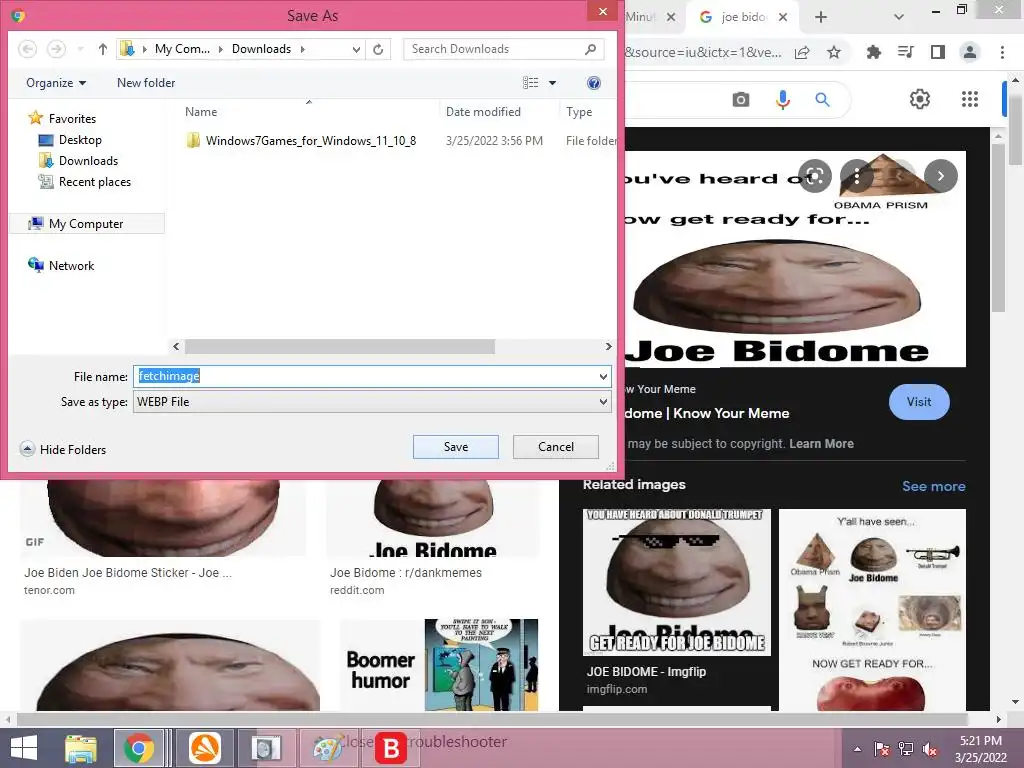1024x768 pixels.
Task: Search by image camera icon
Action: click(741, 99)
